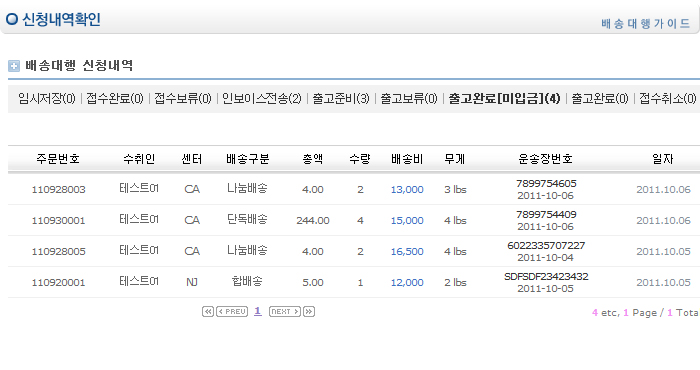This screenshot has height=370, width=700.
Task: Switch to 인보이스전송(2) tab
Action: [x=262, y=99]
